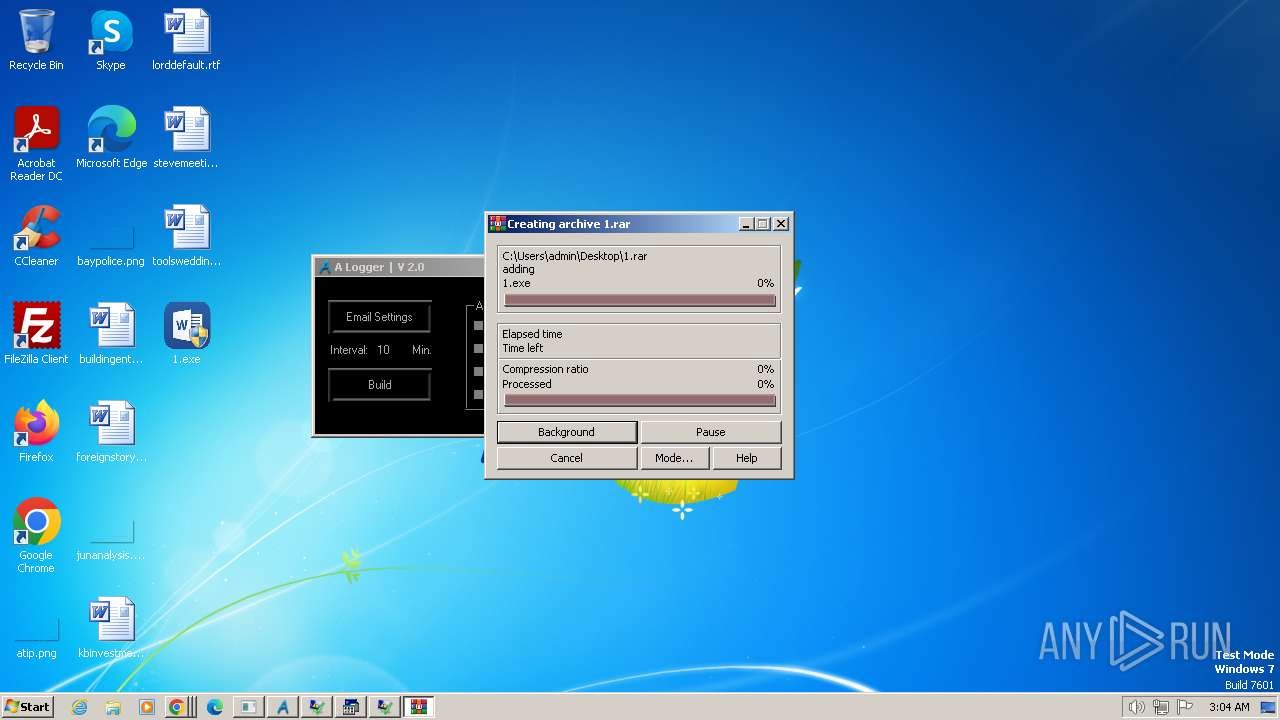Screen dimensions: 1280x720
Task: Open the volume speaker tray icon
Action: click(1136, 707)
